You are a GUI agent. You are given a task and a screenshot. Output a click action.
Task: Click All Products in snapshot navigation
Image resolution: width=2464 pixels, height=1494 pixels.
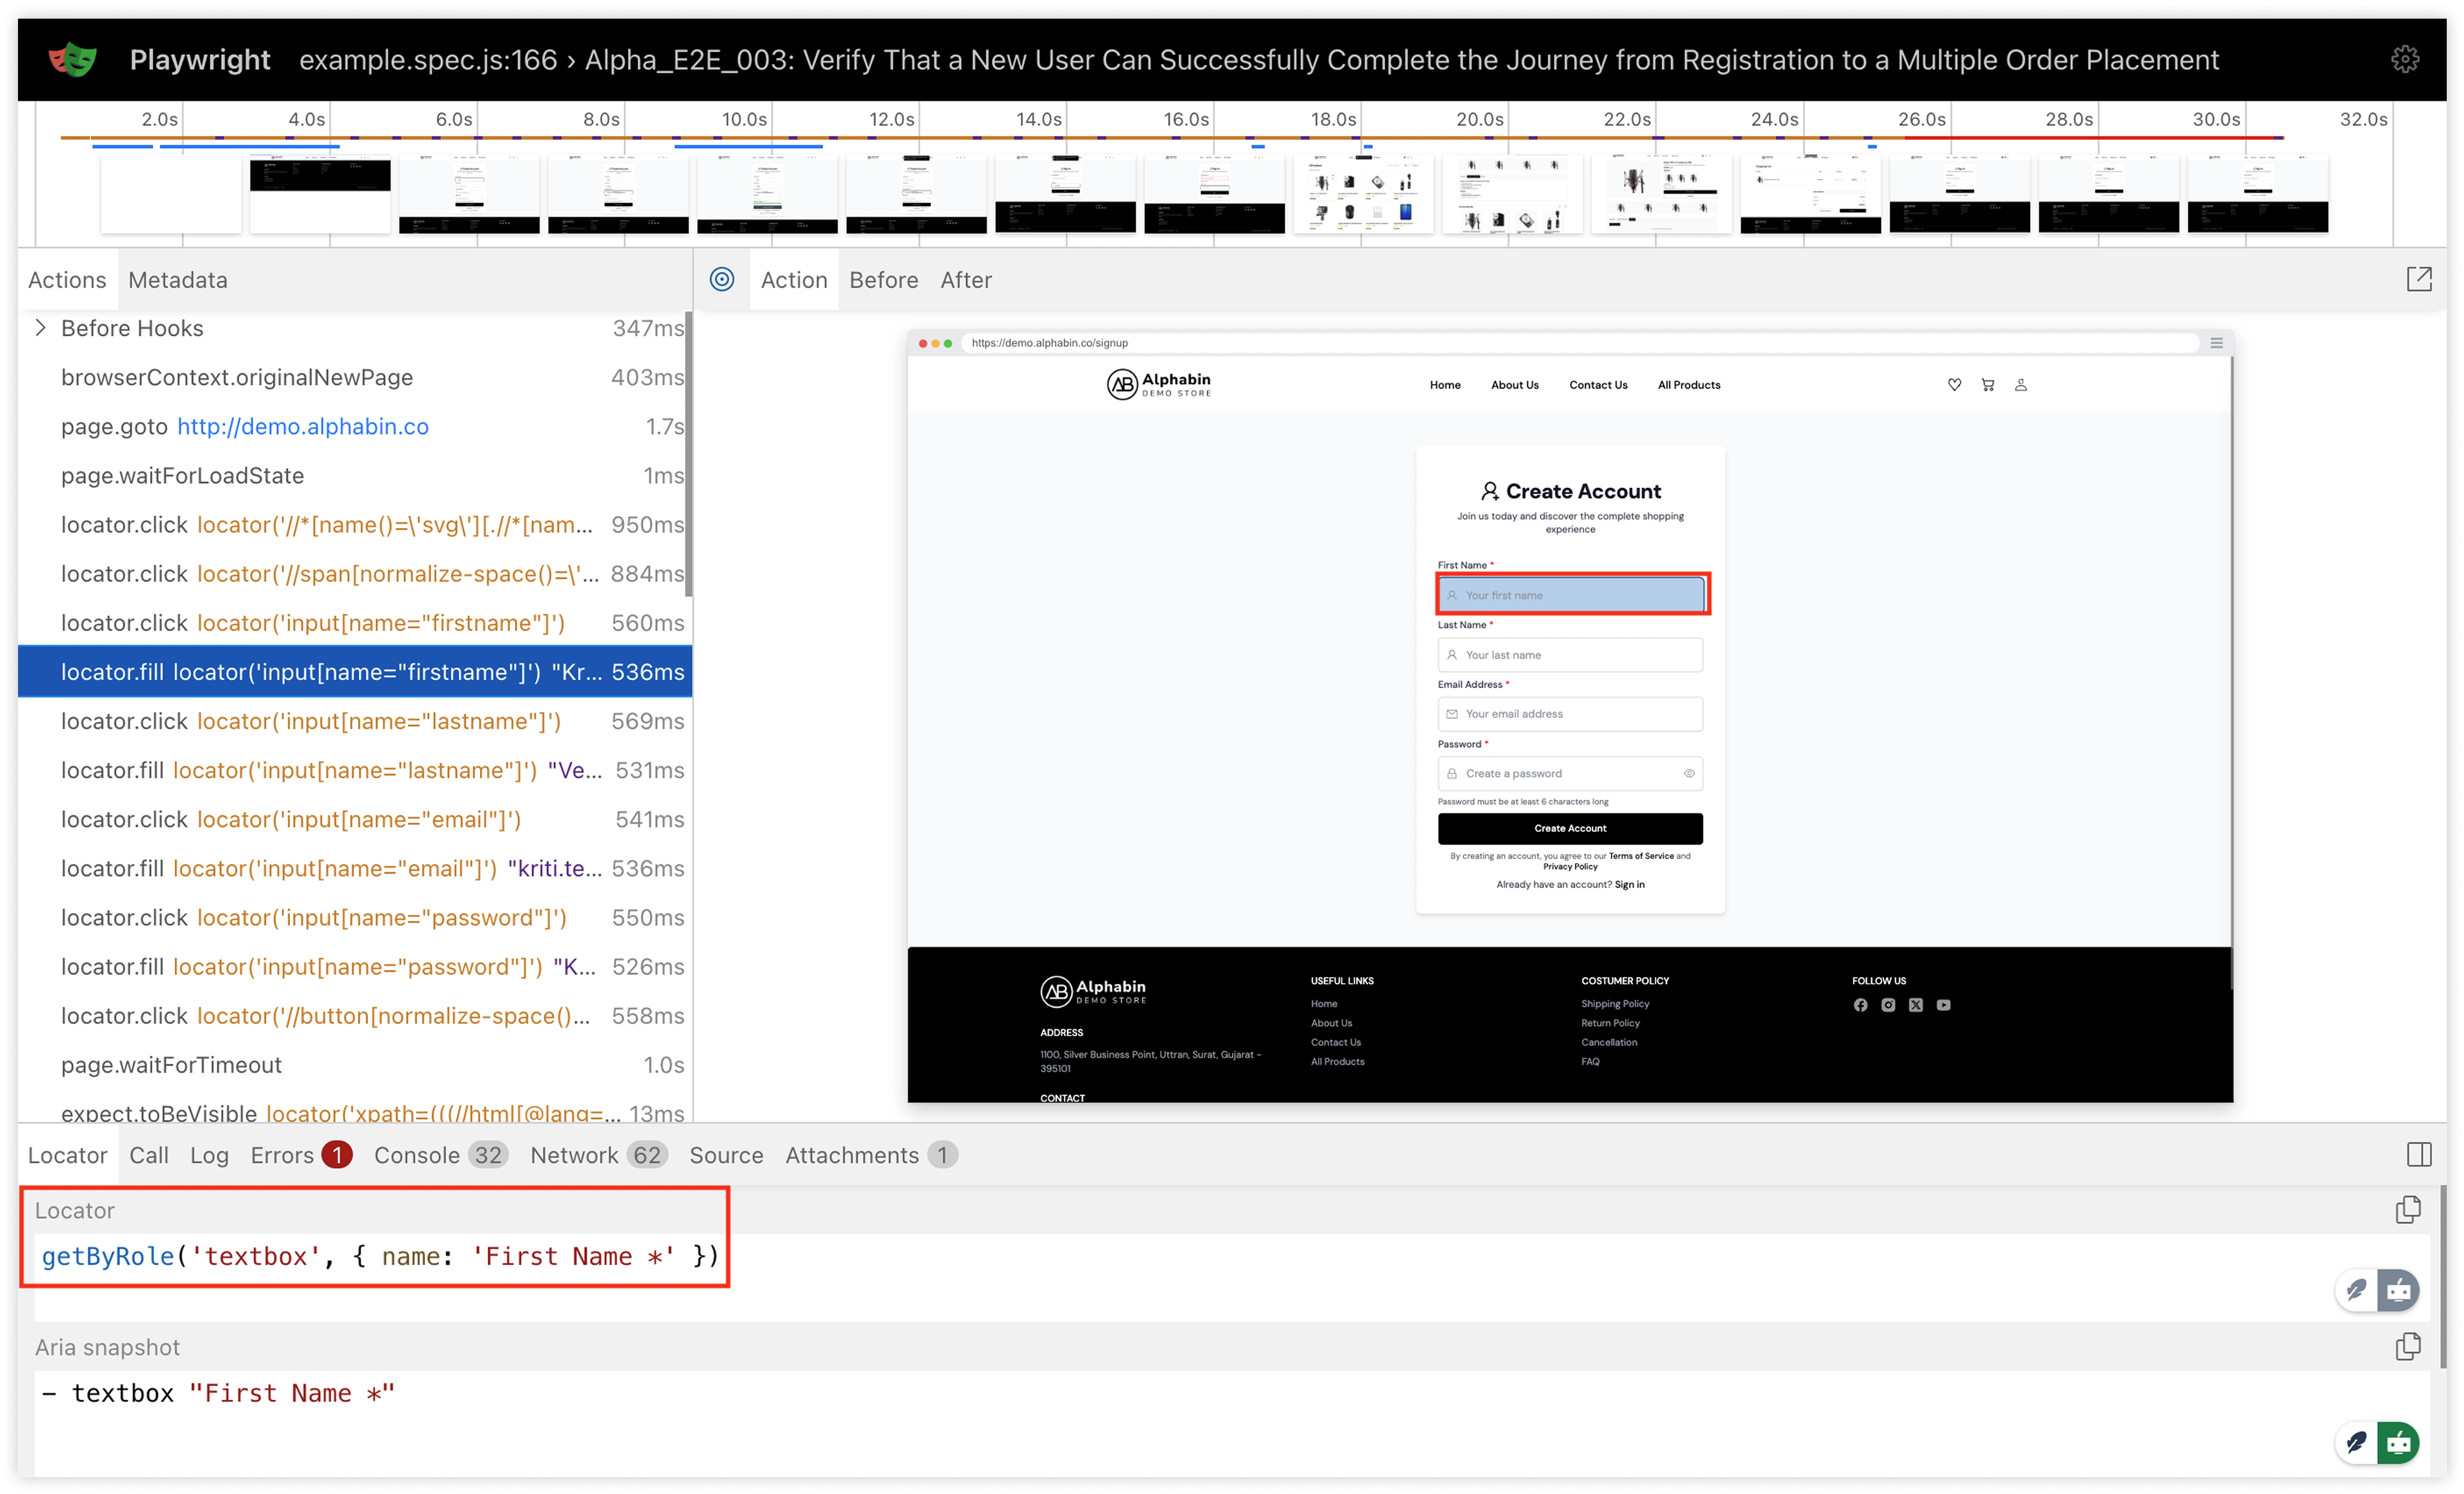point(1689,385)
